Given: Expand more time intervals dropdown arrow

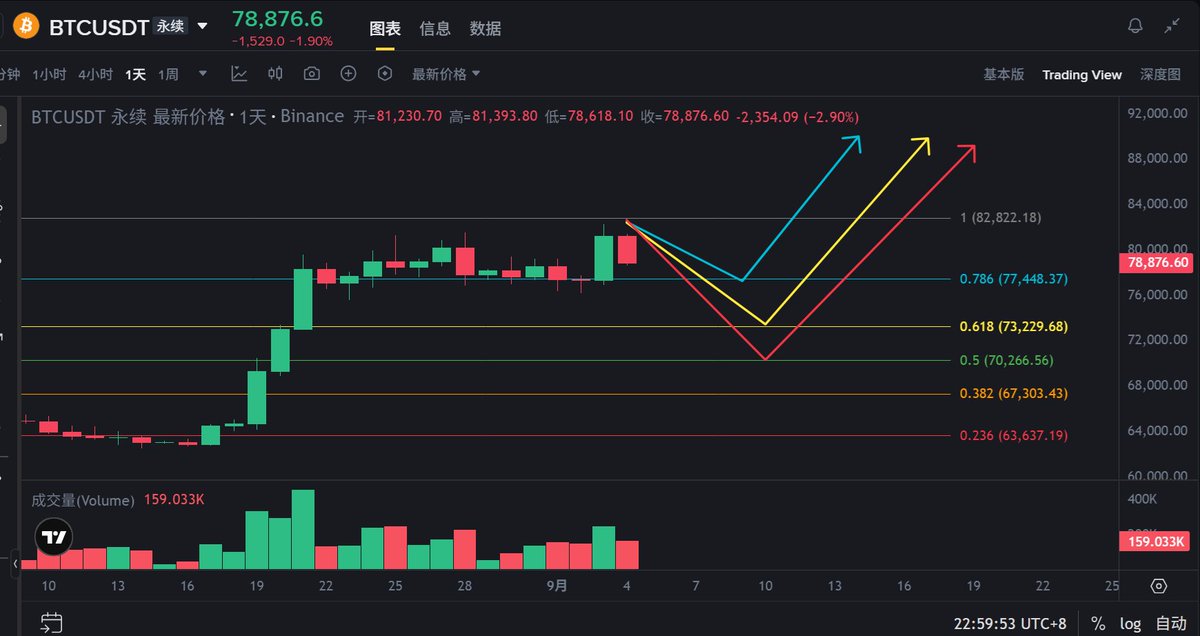Looking at the screenshot, I should click(203, 74).
